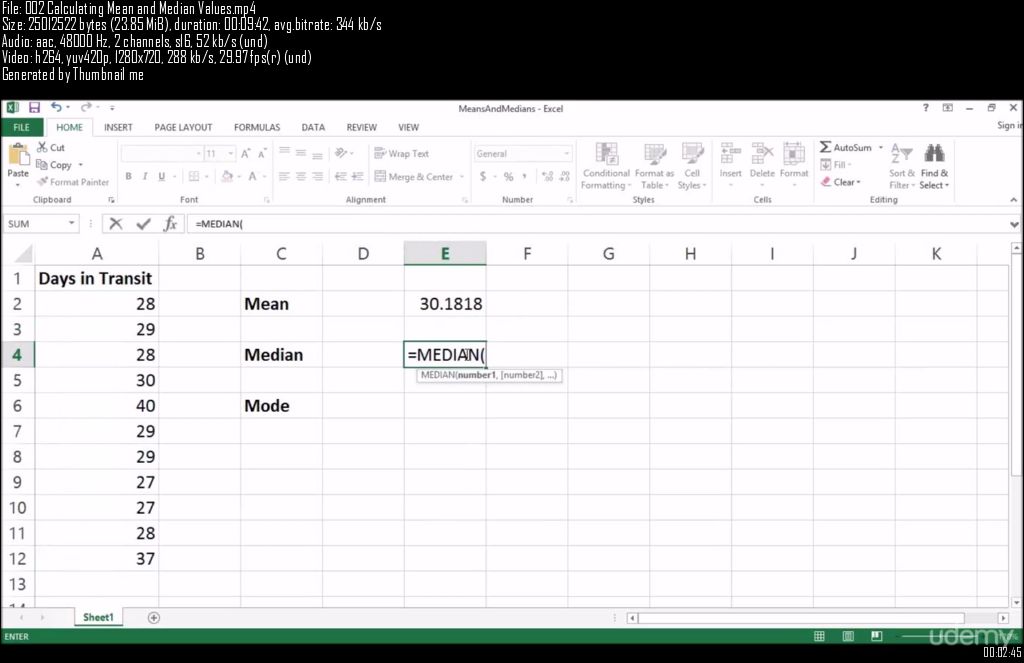Select cell E2 with 30.1818

(x=445, y=304)
